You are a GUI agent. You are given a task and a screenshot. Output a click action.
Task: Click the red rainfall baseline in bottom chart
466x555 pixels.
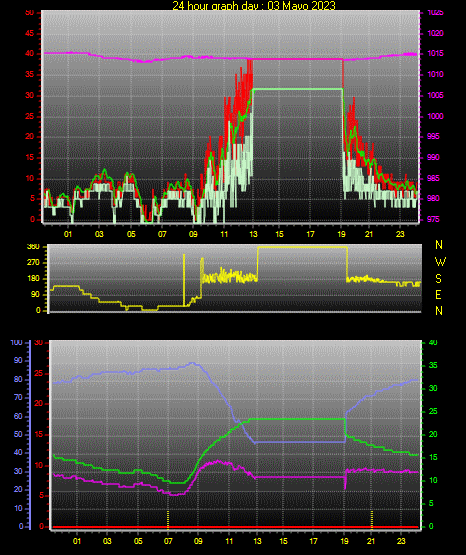coord(235,527)
